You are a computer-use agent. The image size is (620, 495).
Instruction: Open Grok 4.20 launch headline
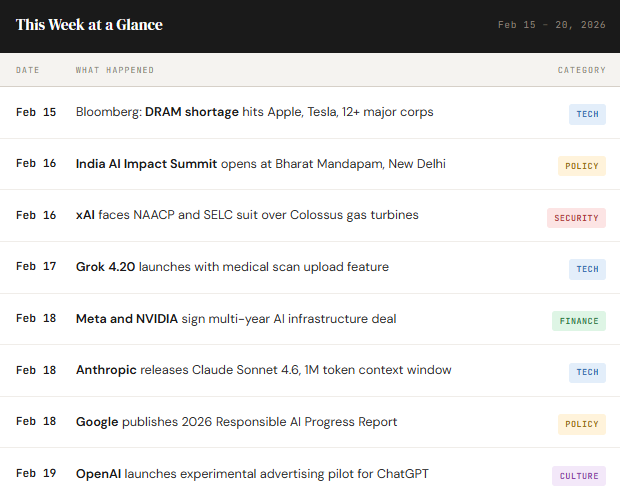[232, 267]
